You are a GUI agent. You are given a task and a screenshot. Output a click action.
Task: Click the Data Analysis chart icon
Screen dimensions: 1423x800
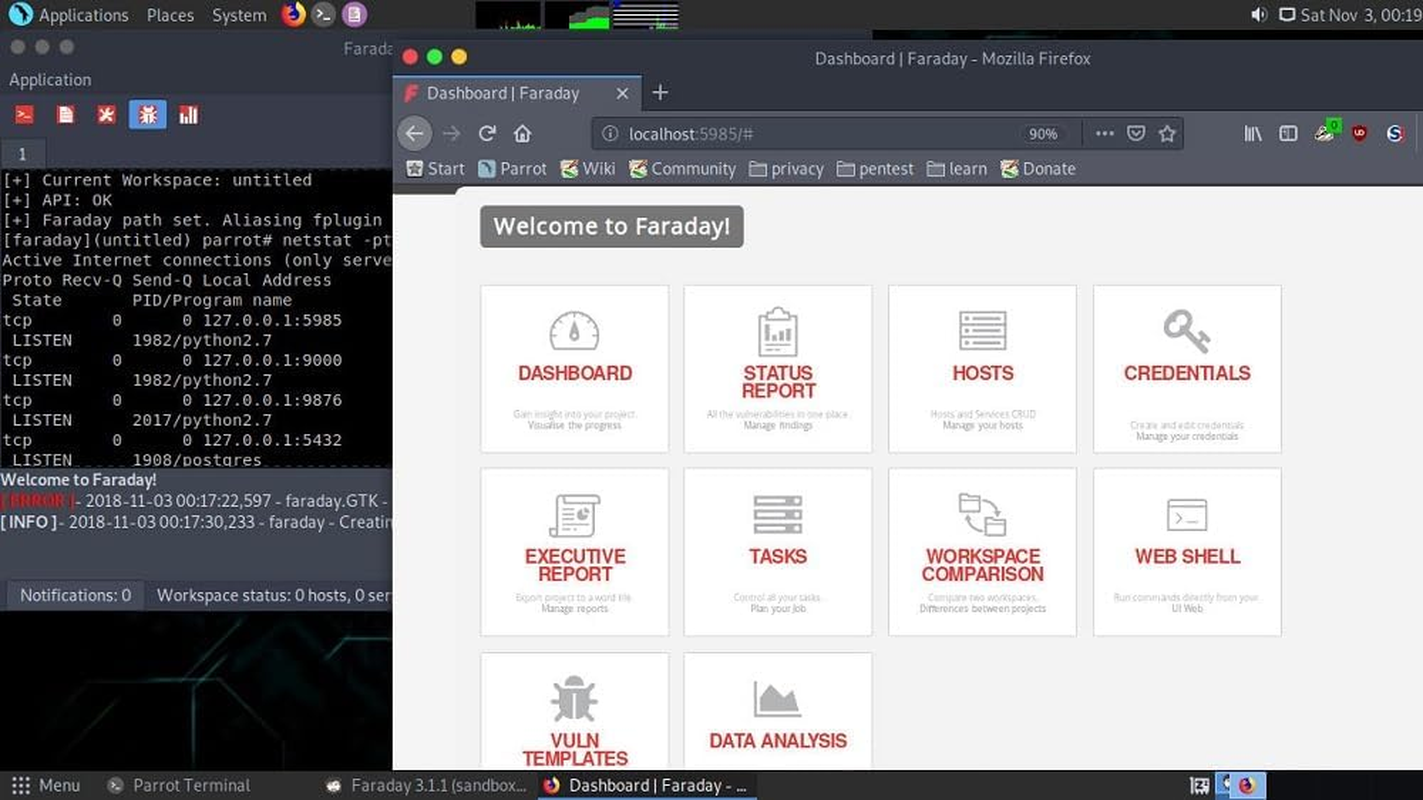[x=778, y=700]
